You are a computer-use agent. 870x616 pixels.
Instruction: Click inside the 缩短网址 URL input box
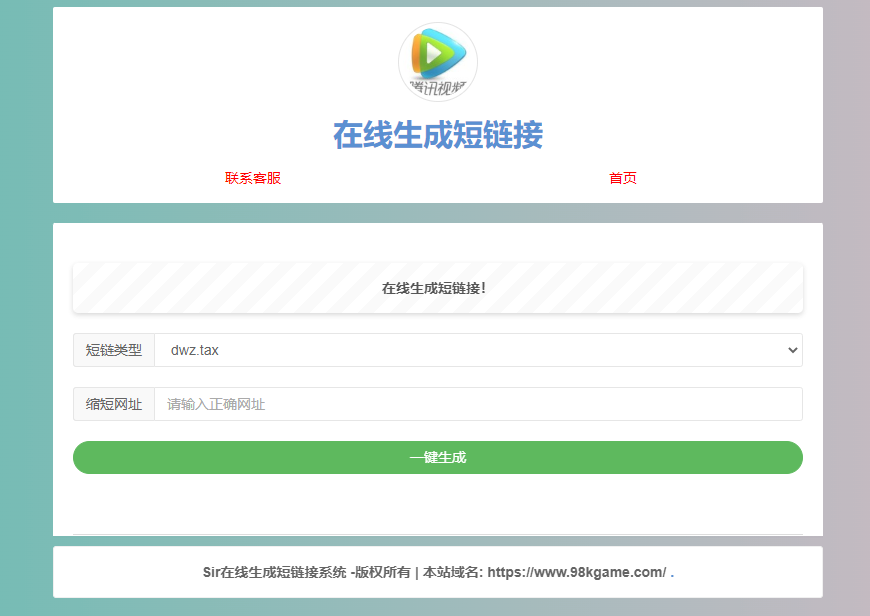[x=478, y=404]
